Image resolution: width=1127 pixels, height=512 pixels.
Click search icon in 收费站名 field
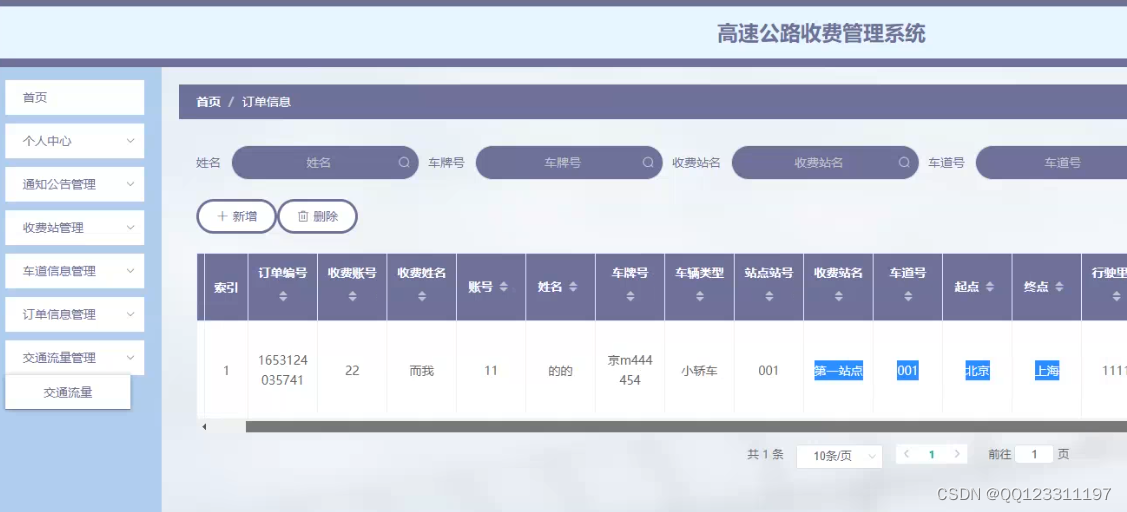tap(904, 163)
